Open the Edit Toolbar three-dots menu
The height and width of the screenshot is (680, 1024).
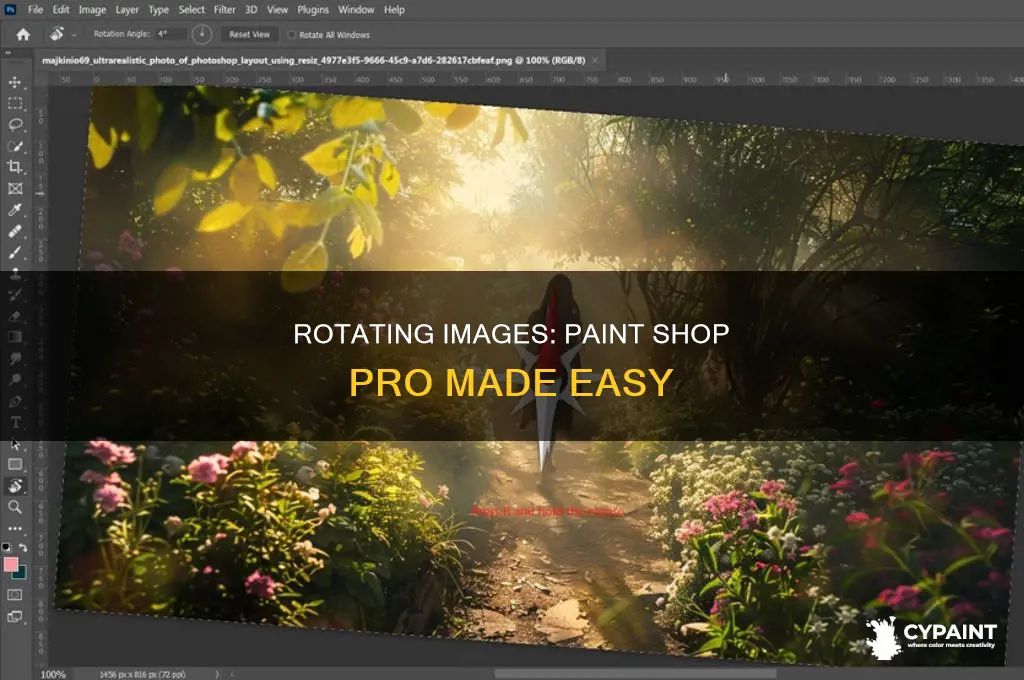pos(14,528)
